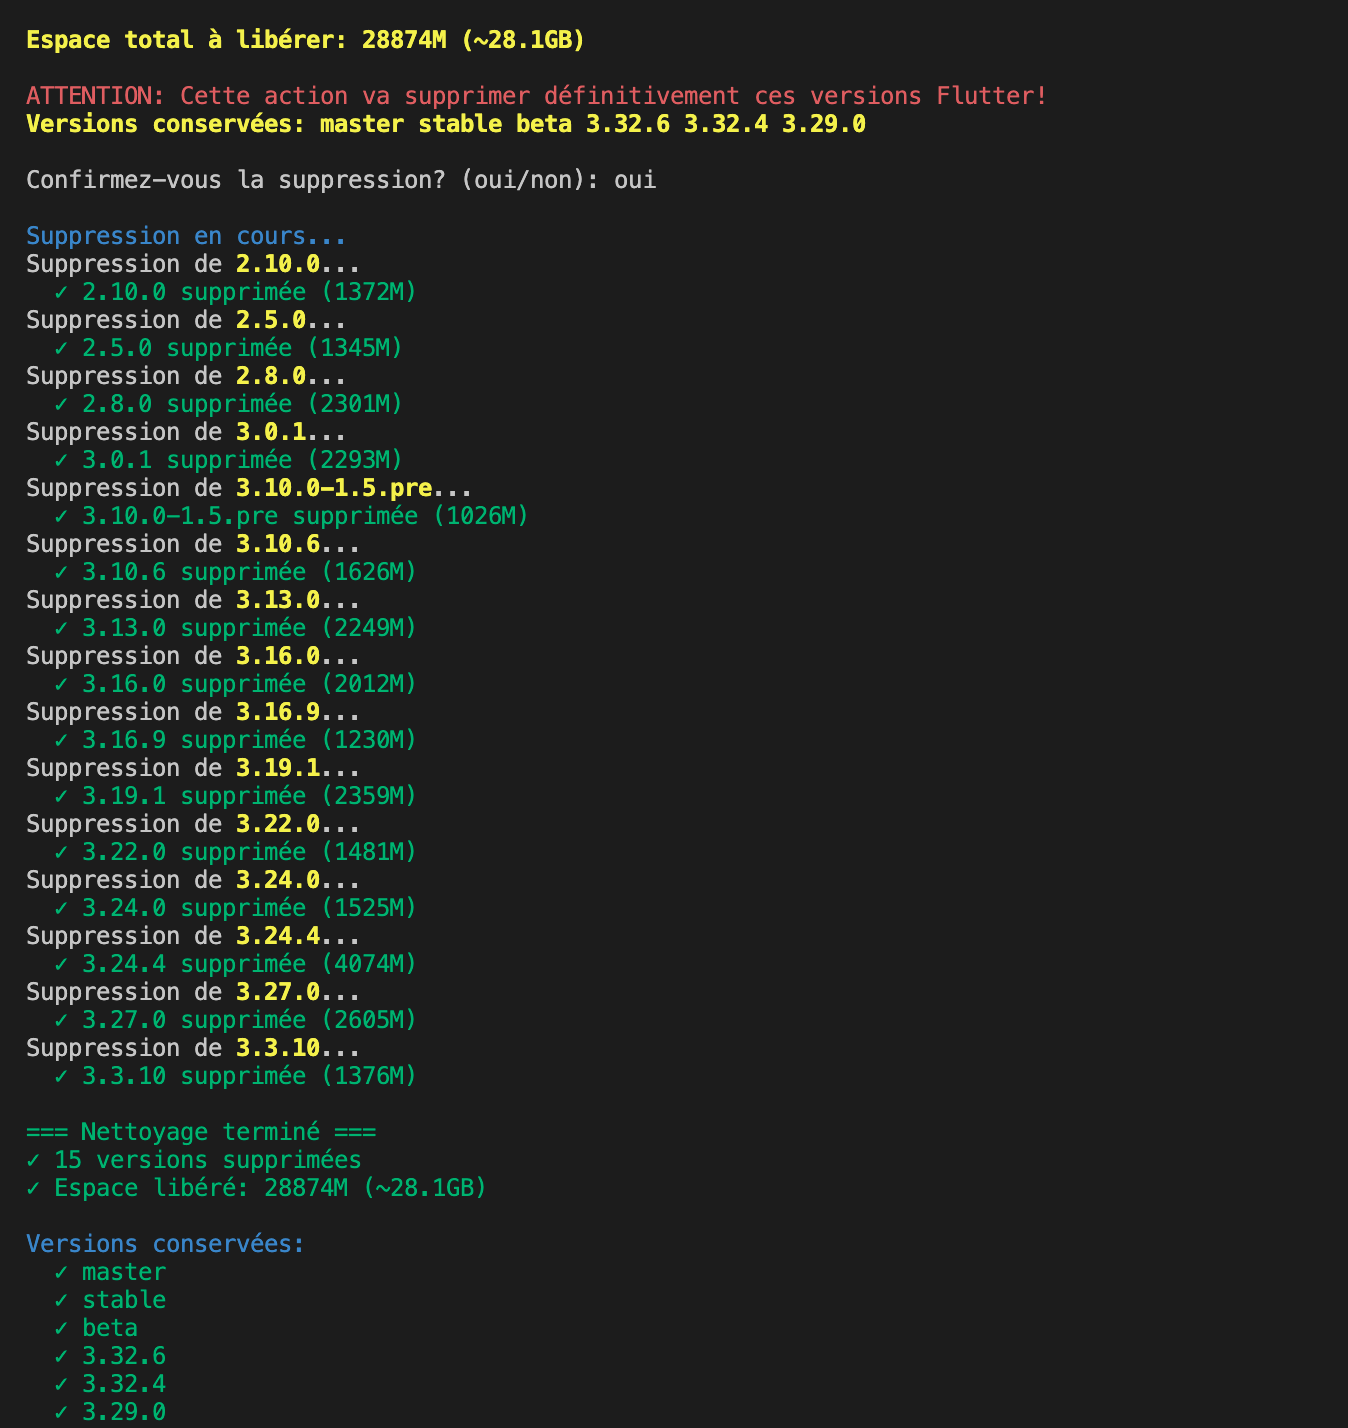Click the '3.29.0' entry in kept versions list

(110, 1412)
